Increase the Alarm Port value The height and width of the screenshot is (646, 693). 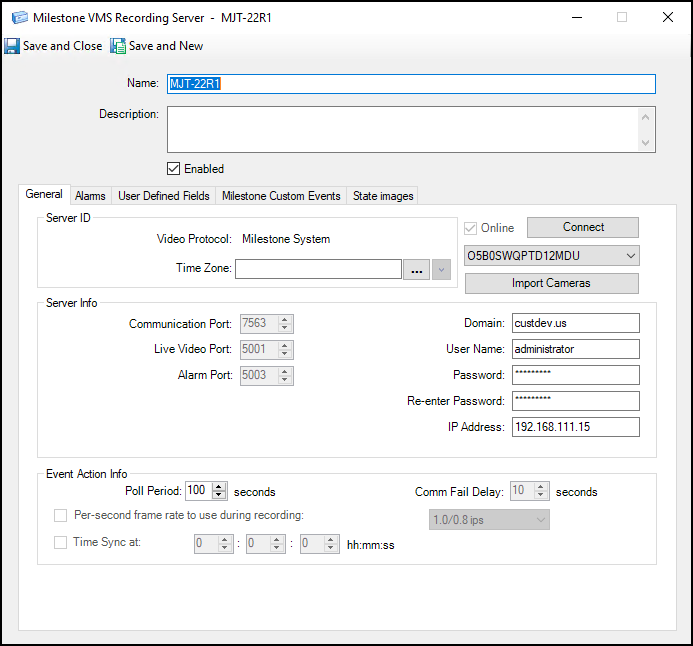click(x=285, y=372)
